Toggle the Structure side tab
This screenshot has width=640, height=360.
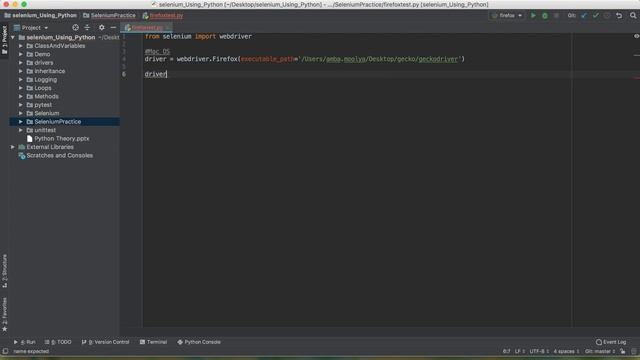click(4, 271)
